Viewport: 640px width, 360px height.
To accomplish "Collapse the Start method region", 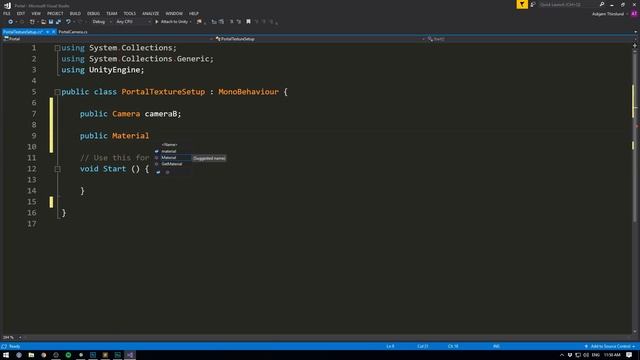I will (x=58, y=169).
